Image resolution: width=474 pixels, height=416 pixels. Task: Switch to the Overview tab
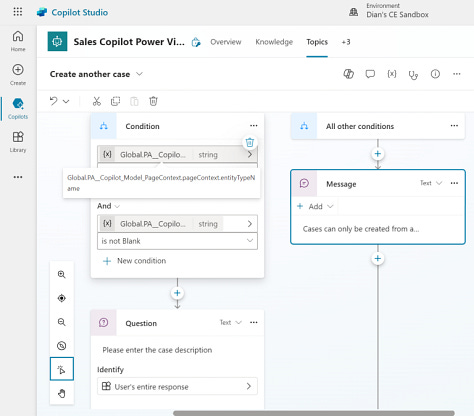tap(226, 42)
